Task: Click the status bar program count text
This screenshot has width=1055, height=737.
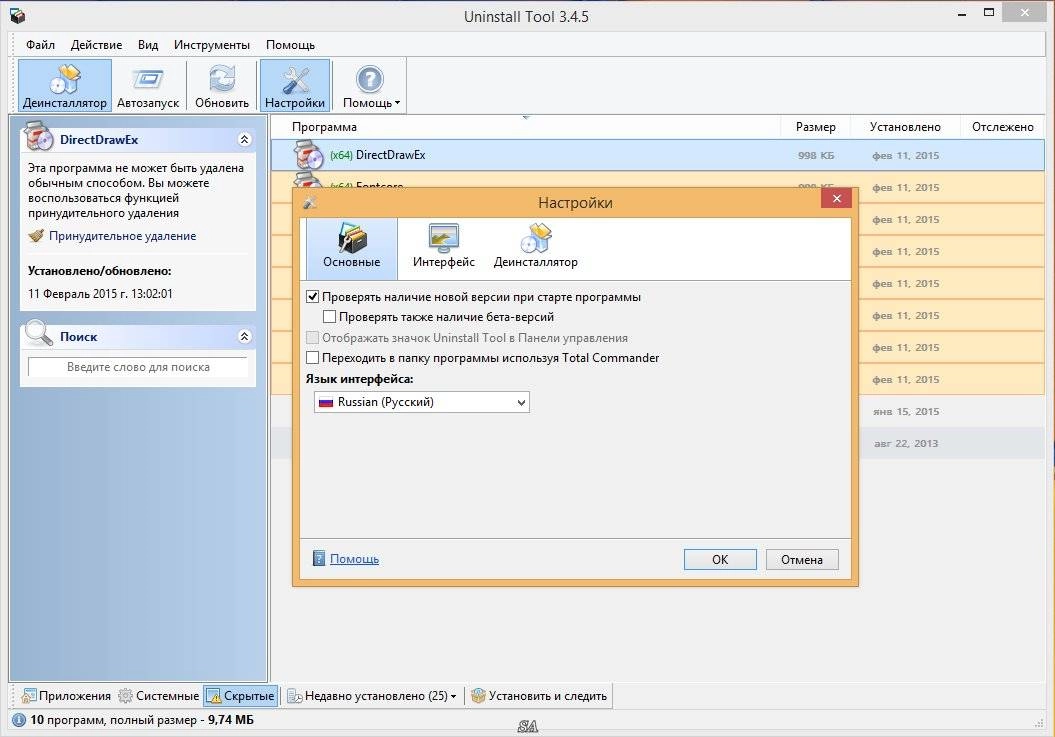Action: [x=142, y=720]
